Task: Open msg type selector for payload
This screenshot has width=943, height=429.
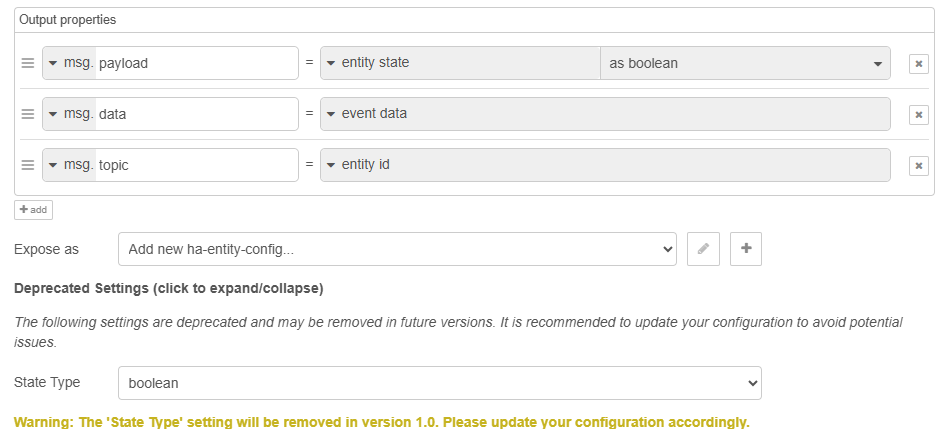Action: pyautogui.click(x=69, y=63)
